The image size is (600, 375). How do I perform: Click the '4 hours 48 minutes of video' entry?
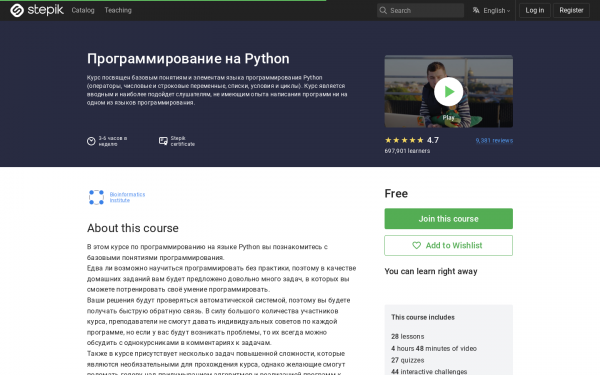pyautogui.click(x=434, y=348)
